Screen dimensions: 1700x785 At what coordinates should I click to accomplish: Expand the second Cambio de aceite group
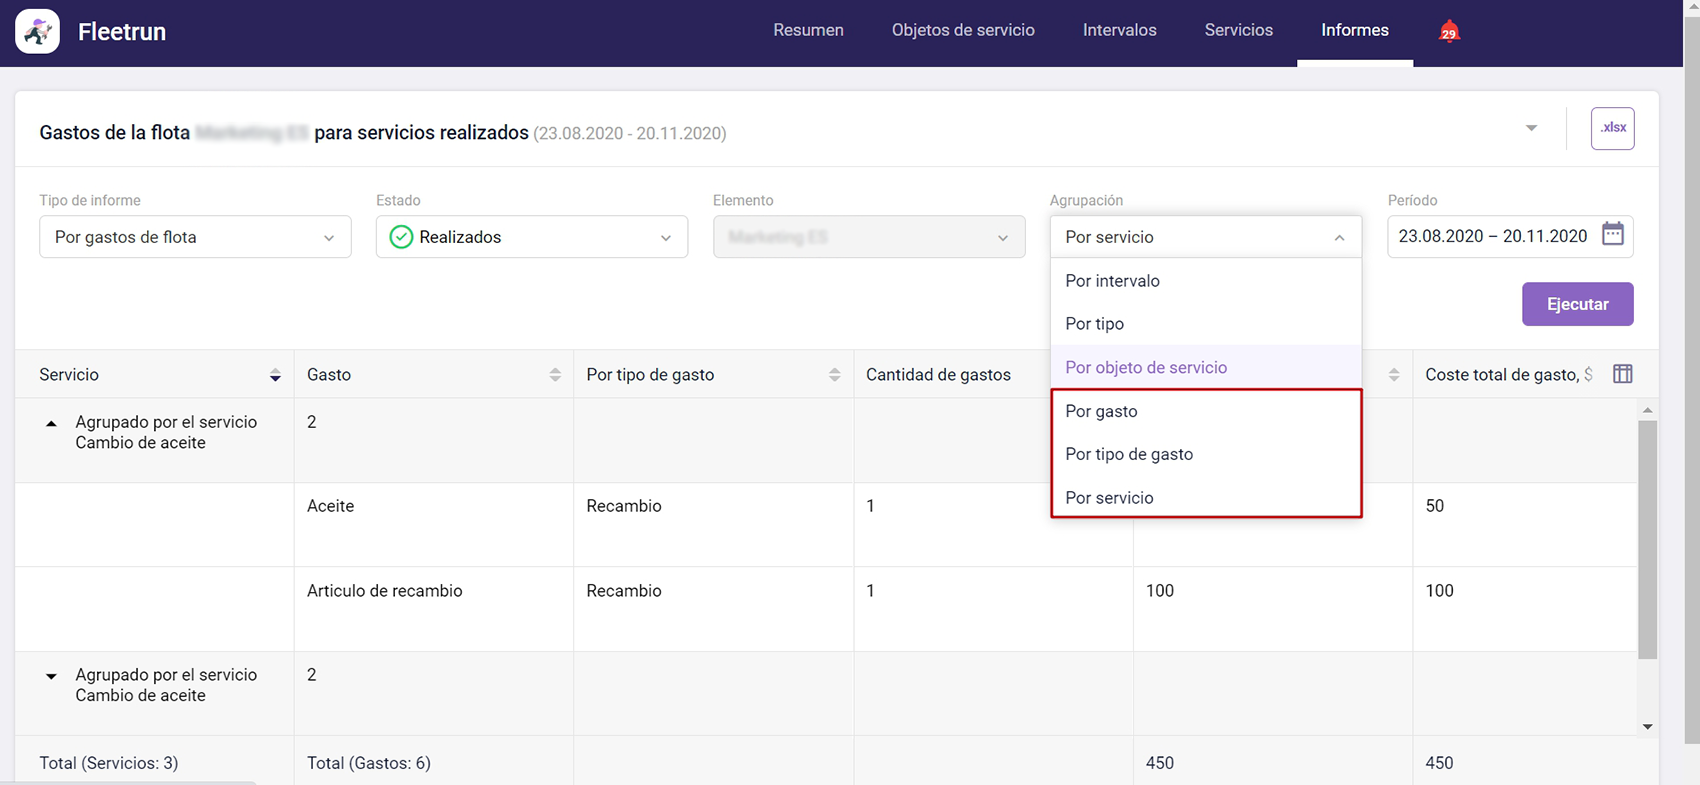point(51,676)
